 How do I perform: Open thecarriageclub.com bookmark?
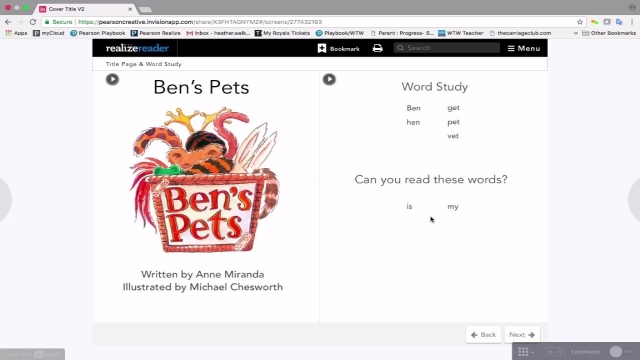(520, 33)
